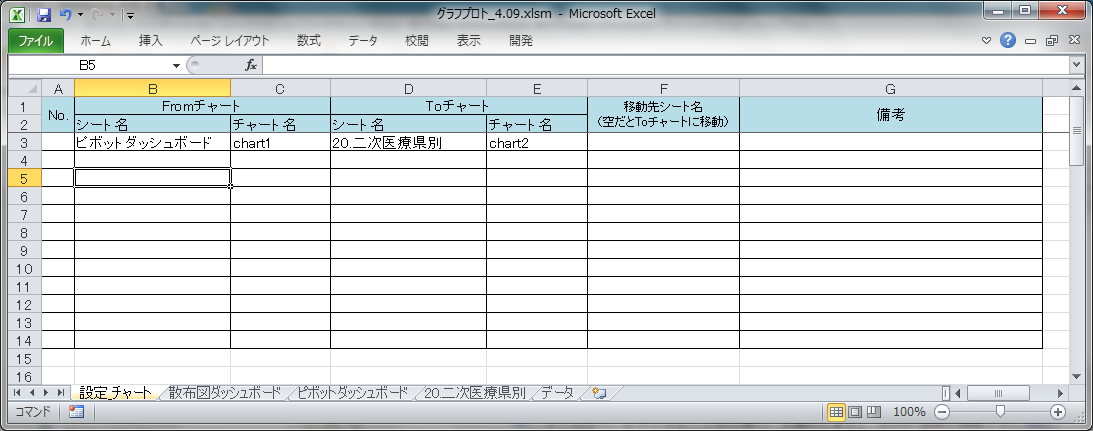Select cell with ピボットダッシュボード text in row 3
1093x431 pixels.
(x=153, y=142)
